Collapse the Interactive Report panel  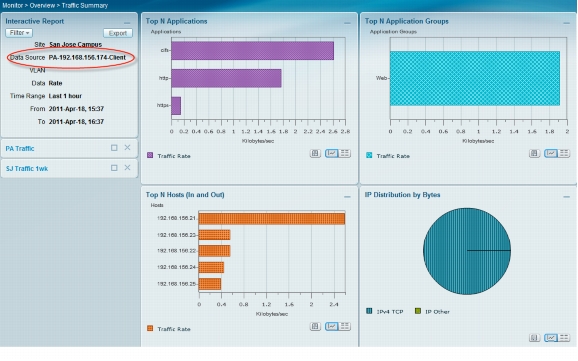127,23
